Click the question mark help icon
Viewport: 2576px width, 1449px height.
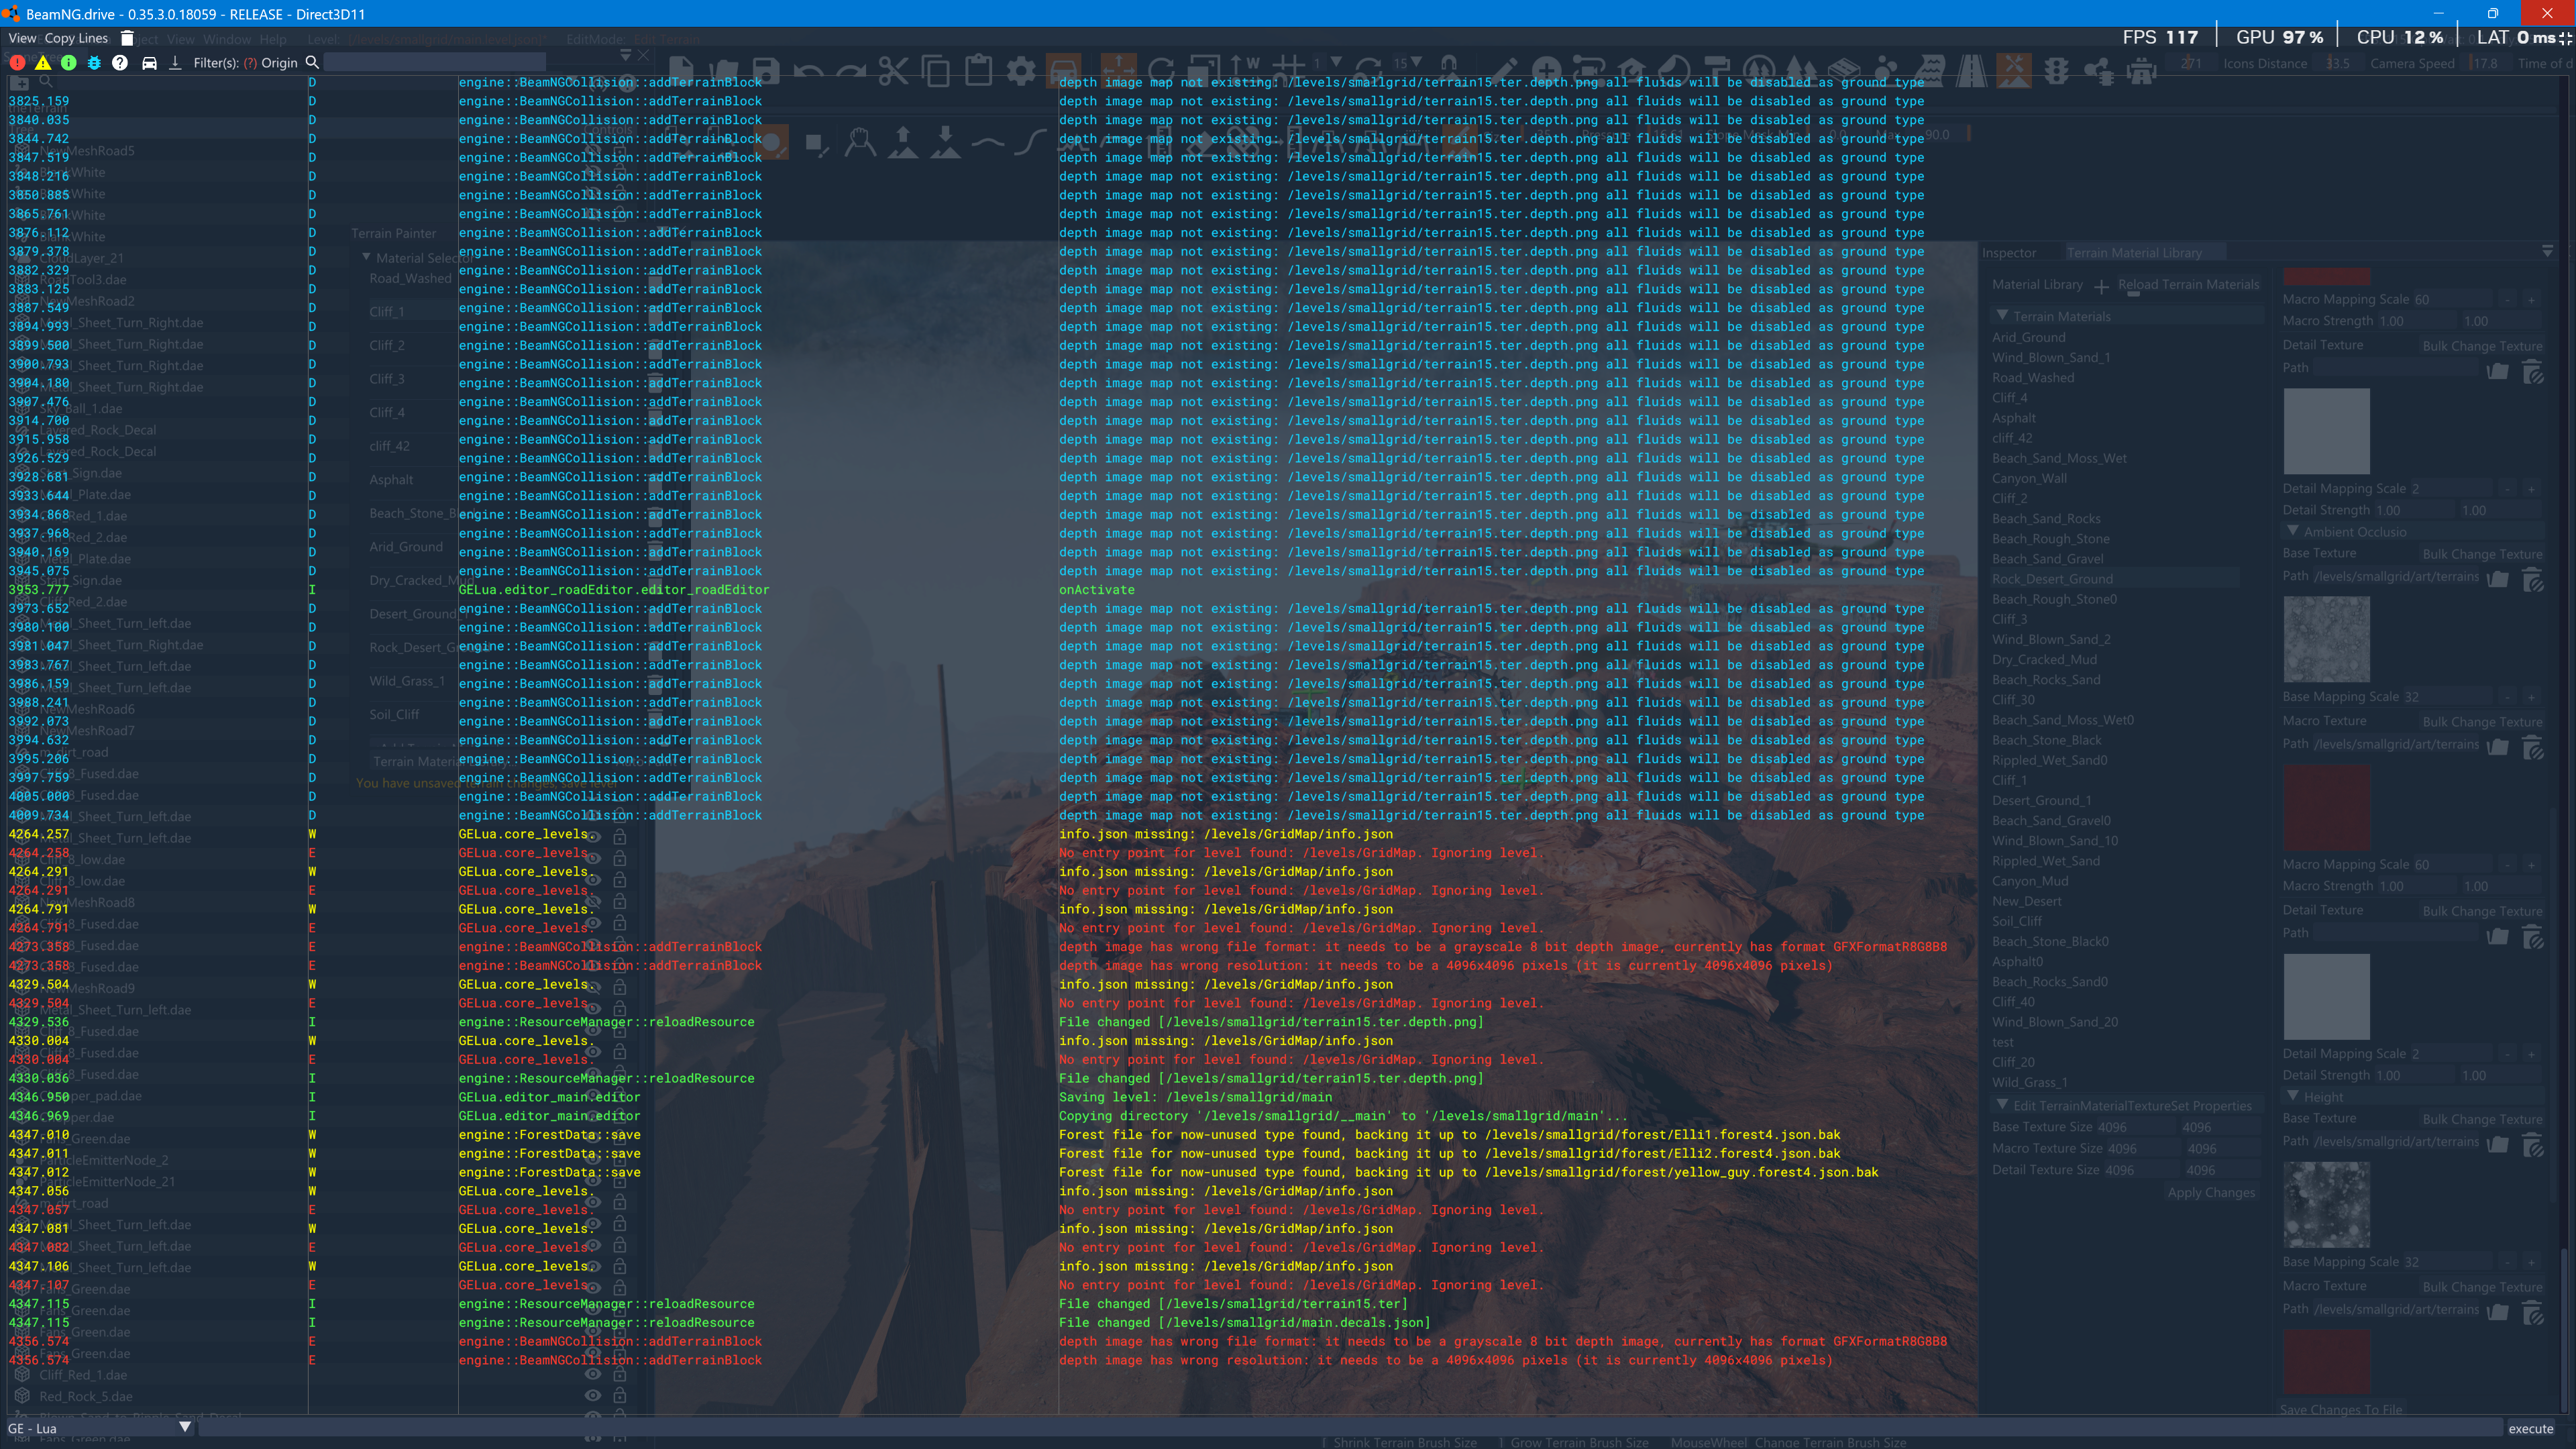[x=120, y=62]
